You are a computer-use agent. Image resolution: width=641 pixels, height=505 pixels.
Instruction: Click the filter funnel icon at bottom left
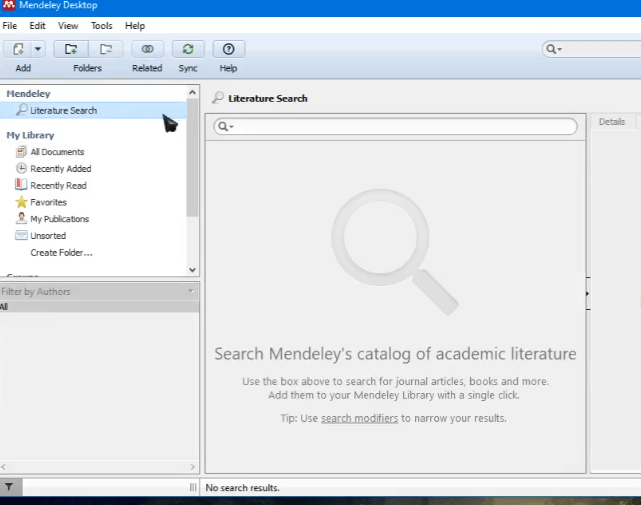(9, 487)
